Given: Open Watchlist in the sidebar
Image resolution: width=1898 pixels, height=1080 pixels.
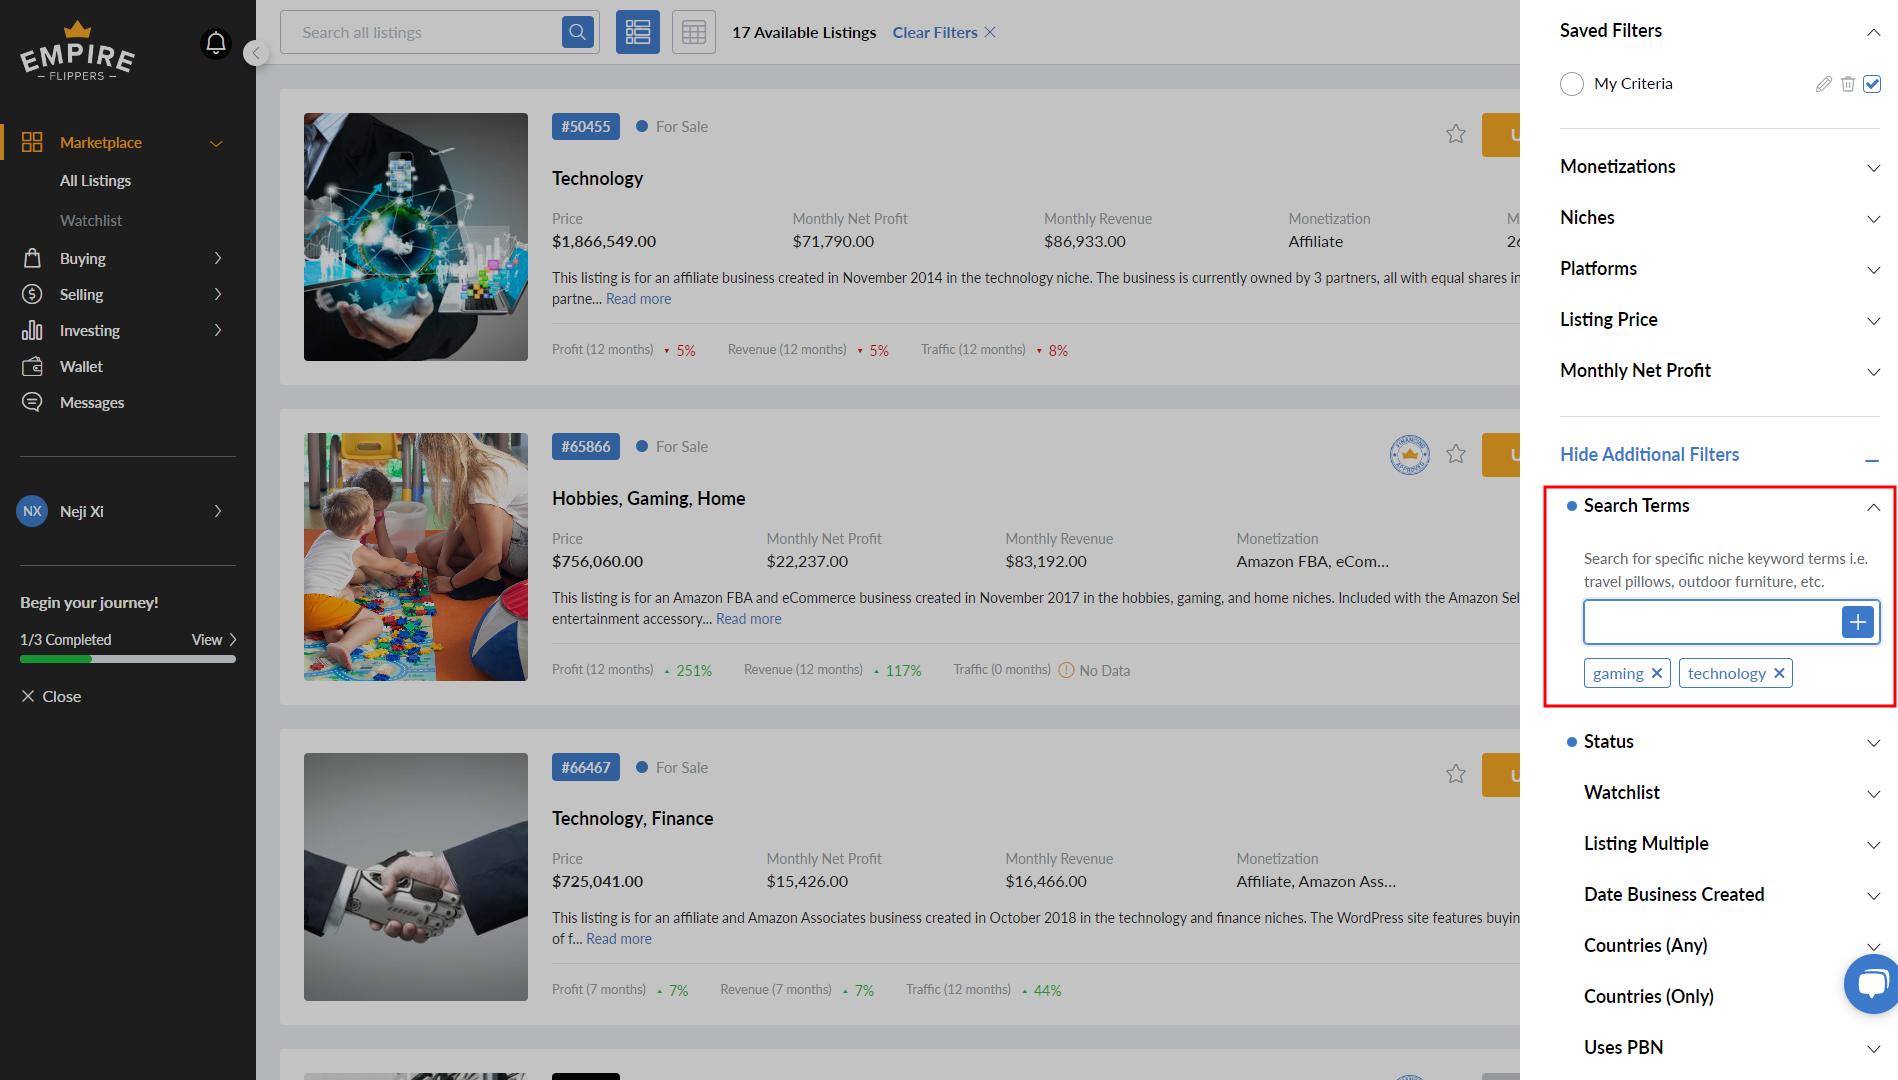Looking at the screenshot, I should [x=91, y=220].
